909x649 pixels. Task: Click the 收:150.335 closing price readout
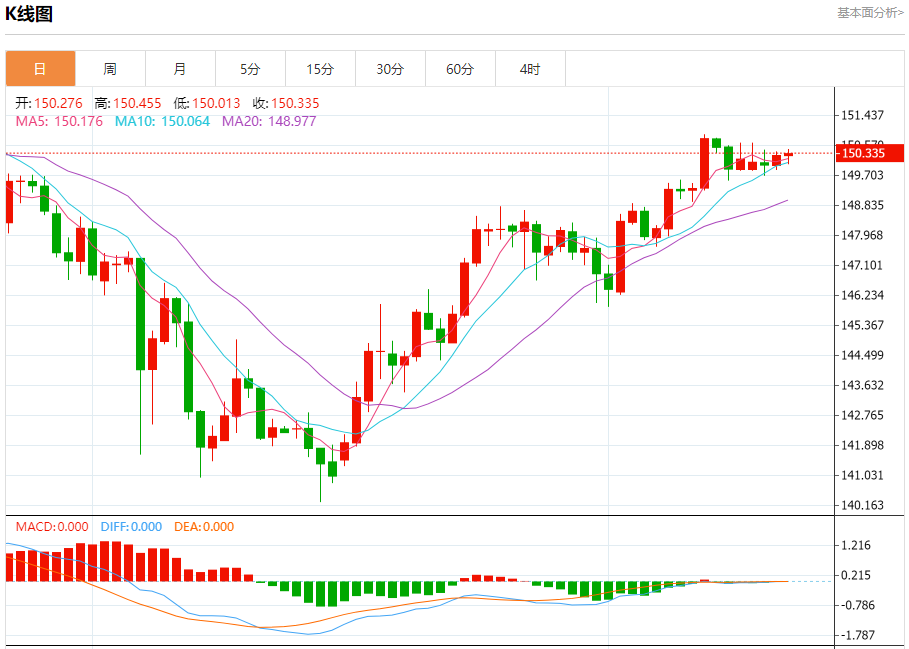pyautogui.click(x=286, y=103)
